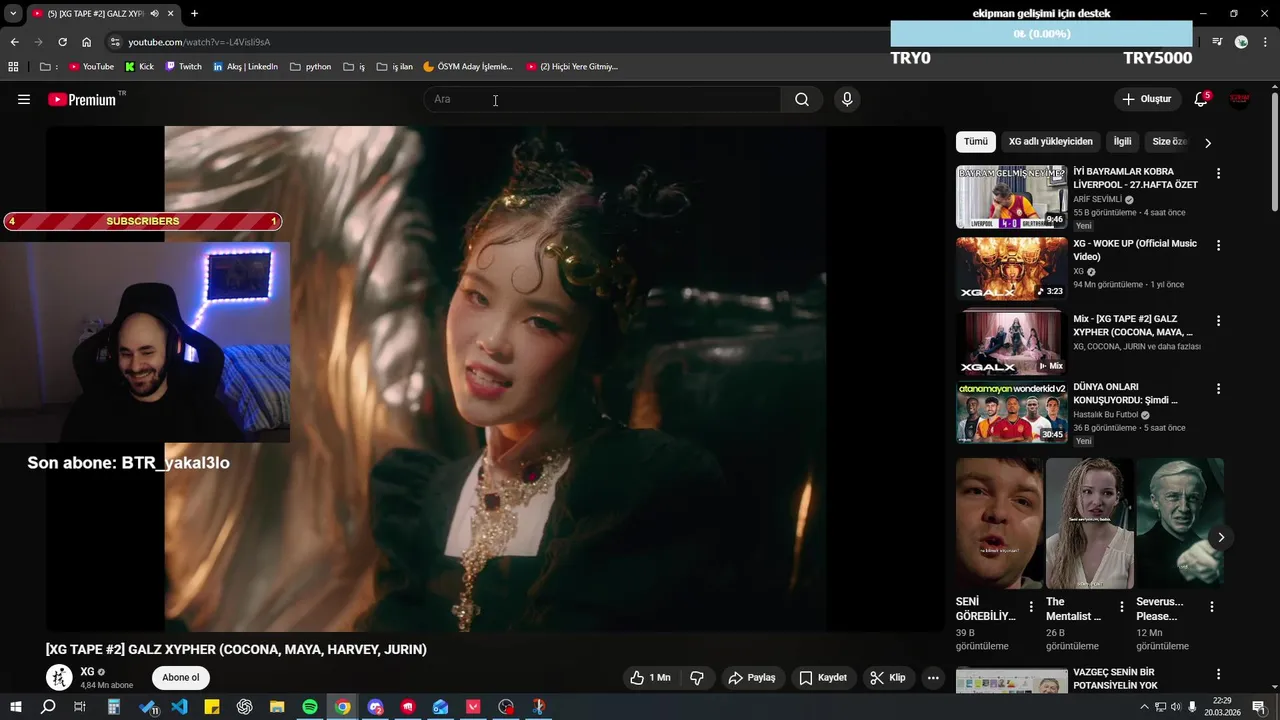Open Chrome profile avatar
Screen dimensions: 1280x720
pyautogui.click(x=1241, y=42)
